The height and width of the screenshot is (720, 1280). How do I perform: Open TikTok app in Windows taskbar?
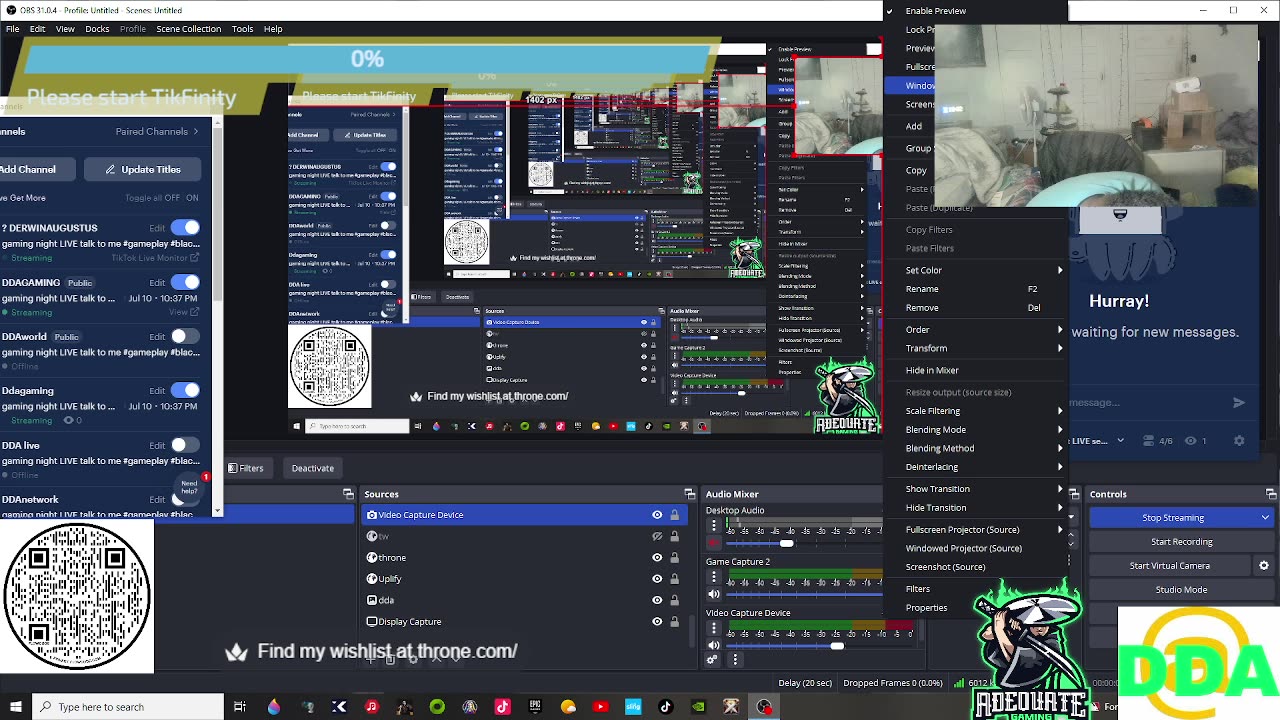point(665,707)
